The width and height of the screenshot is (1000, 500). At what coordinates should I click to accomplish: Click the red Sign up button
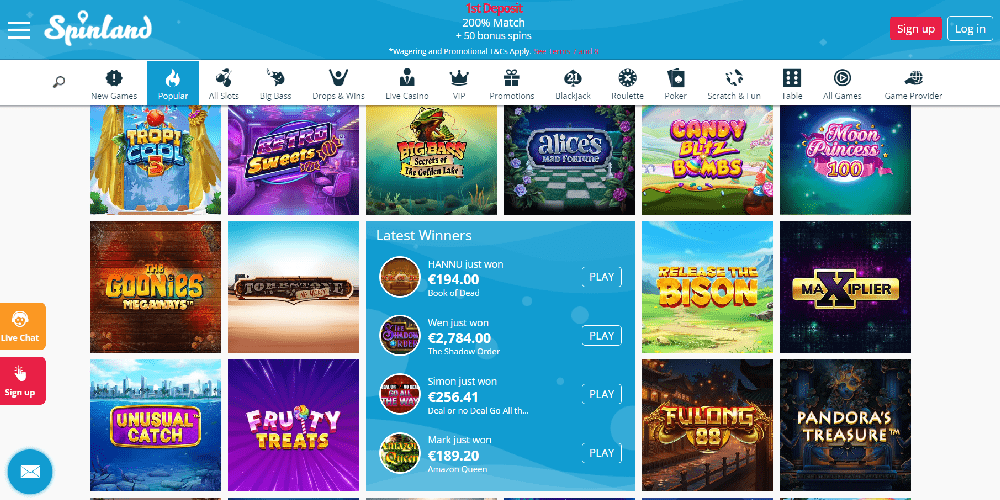[916, 29]
